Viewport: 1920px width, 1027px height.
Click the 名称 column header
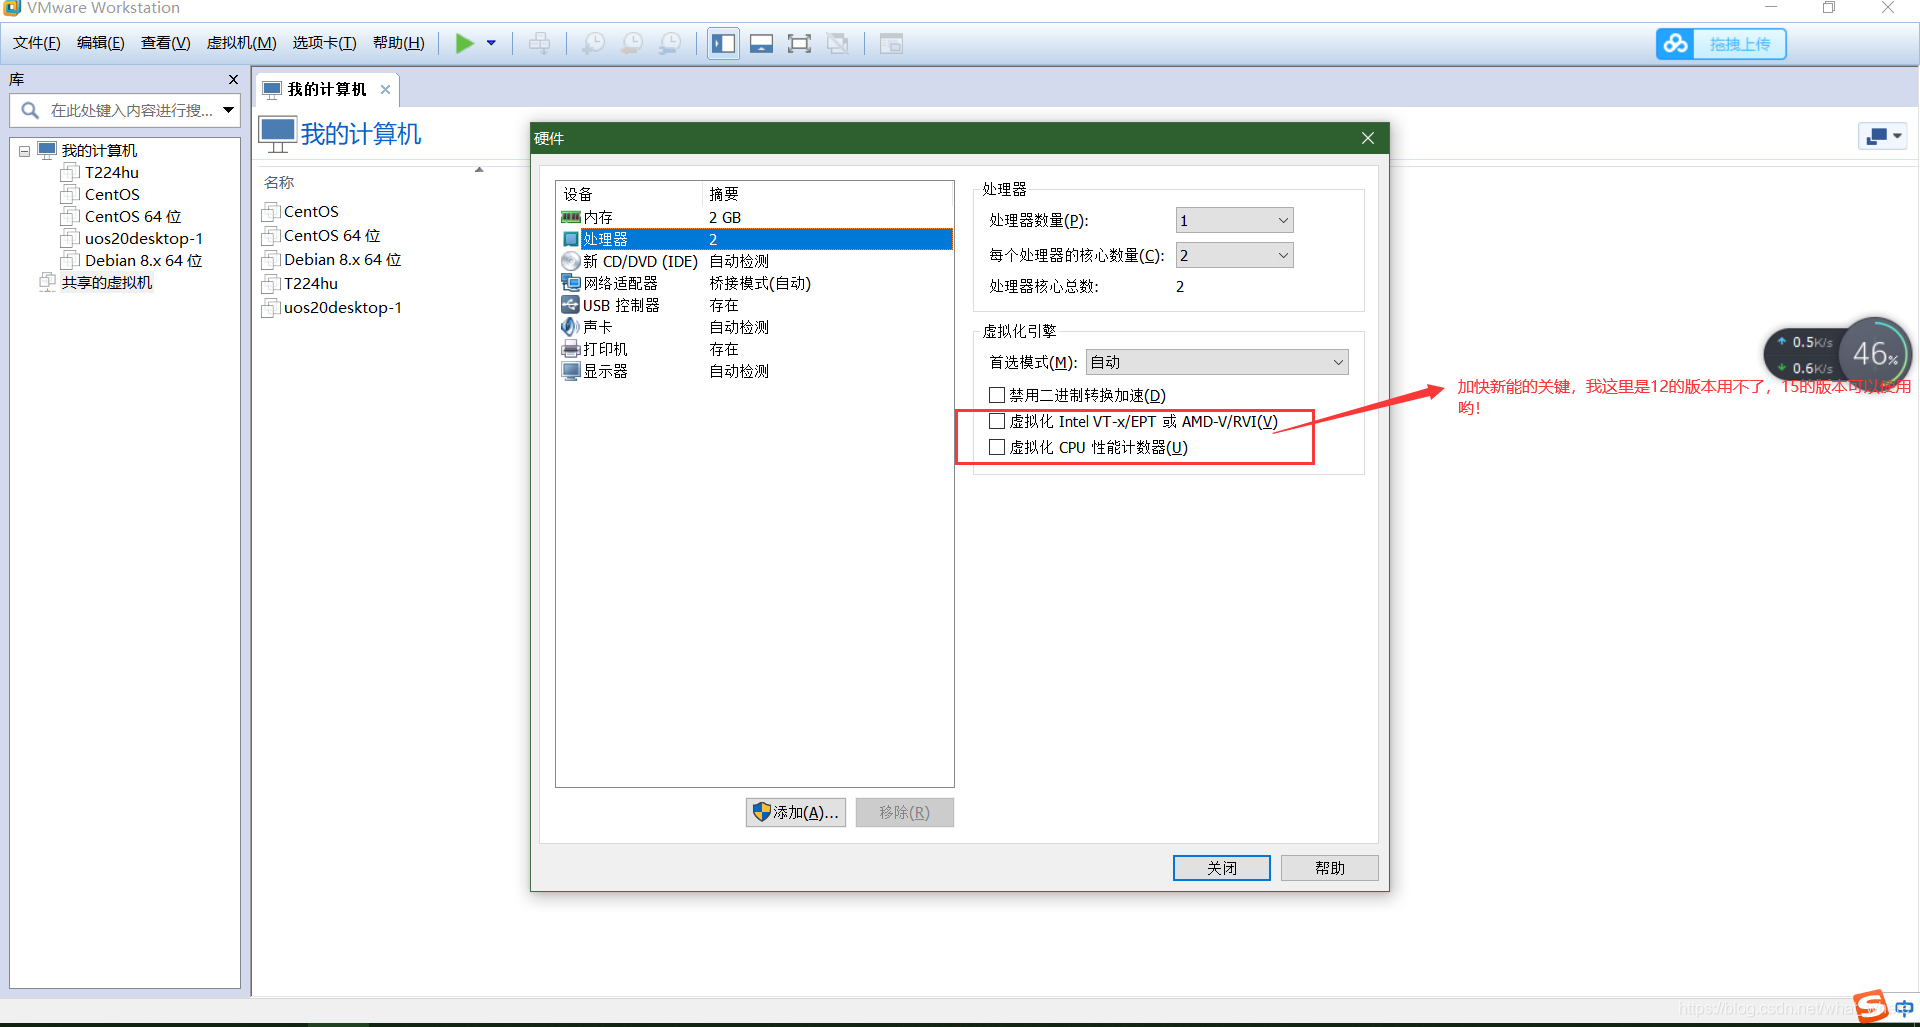[279, 182]
